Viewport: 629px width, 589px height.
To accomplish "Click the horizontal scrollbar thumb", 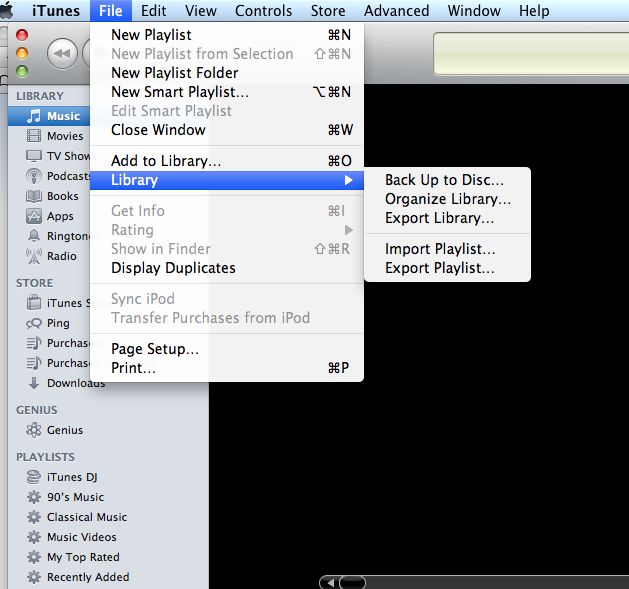I will (353, 583).
